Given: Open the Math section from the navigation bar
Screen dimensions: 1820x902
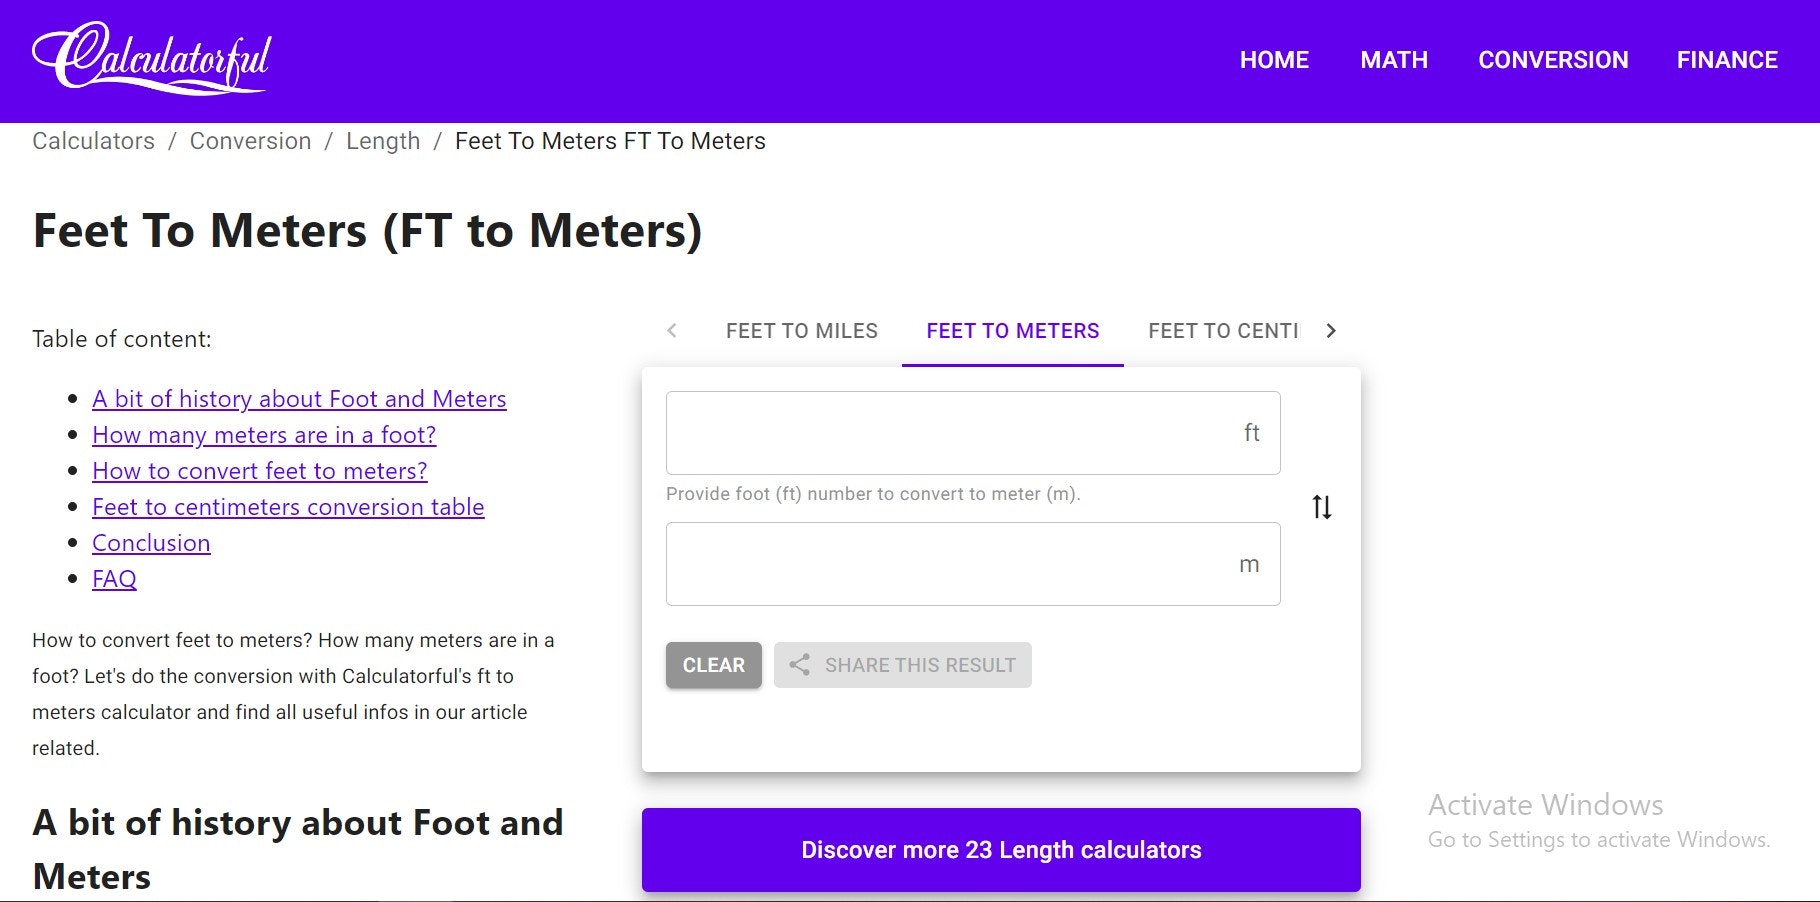Looking at the screenshot, I should pos(1394,60).
